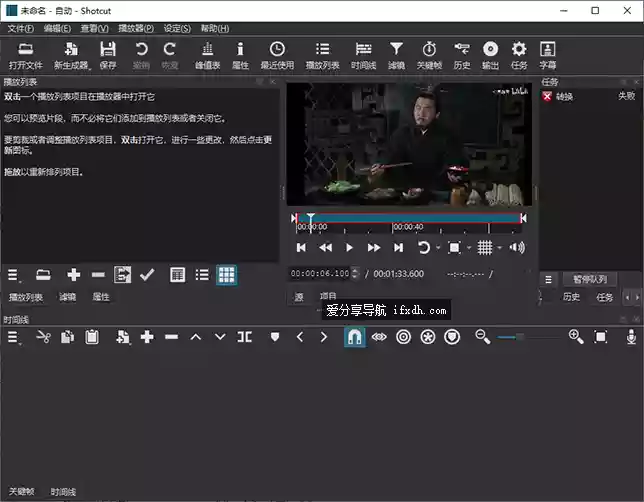Open the timeline hamburger menu
Viewport: 644px width, 502px height.
(13, 337)
